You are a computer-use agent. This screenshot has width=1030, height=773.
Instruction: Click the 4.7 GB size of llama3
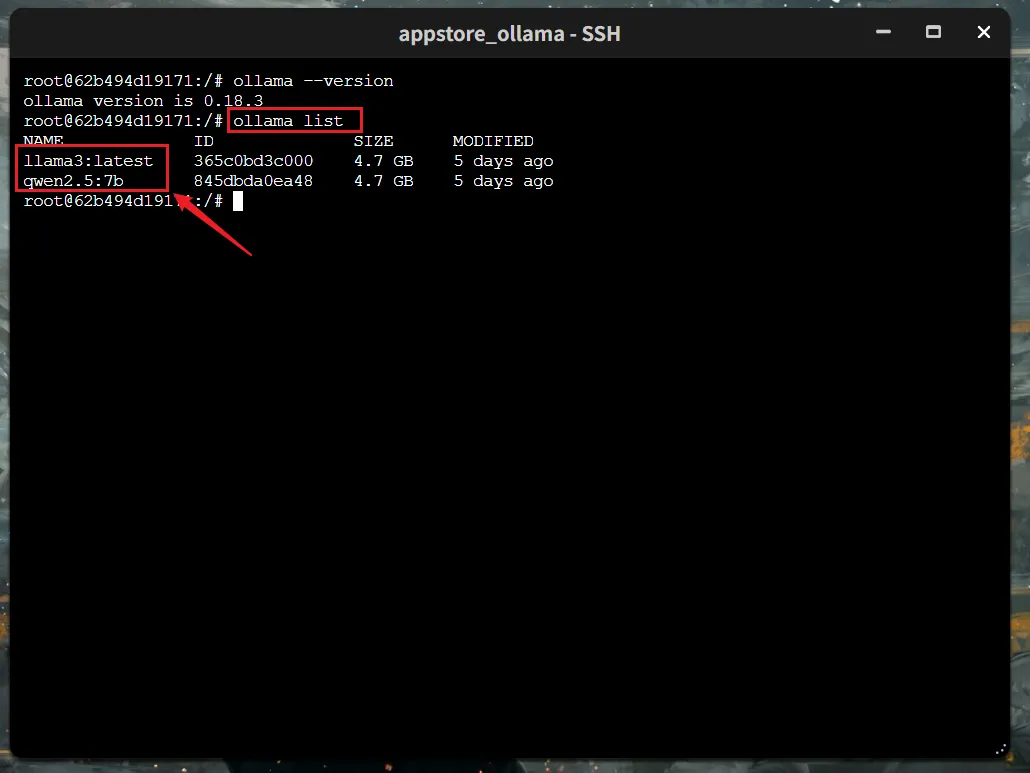click(384, 161)
